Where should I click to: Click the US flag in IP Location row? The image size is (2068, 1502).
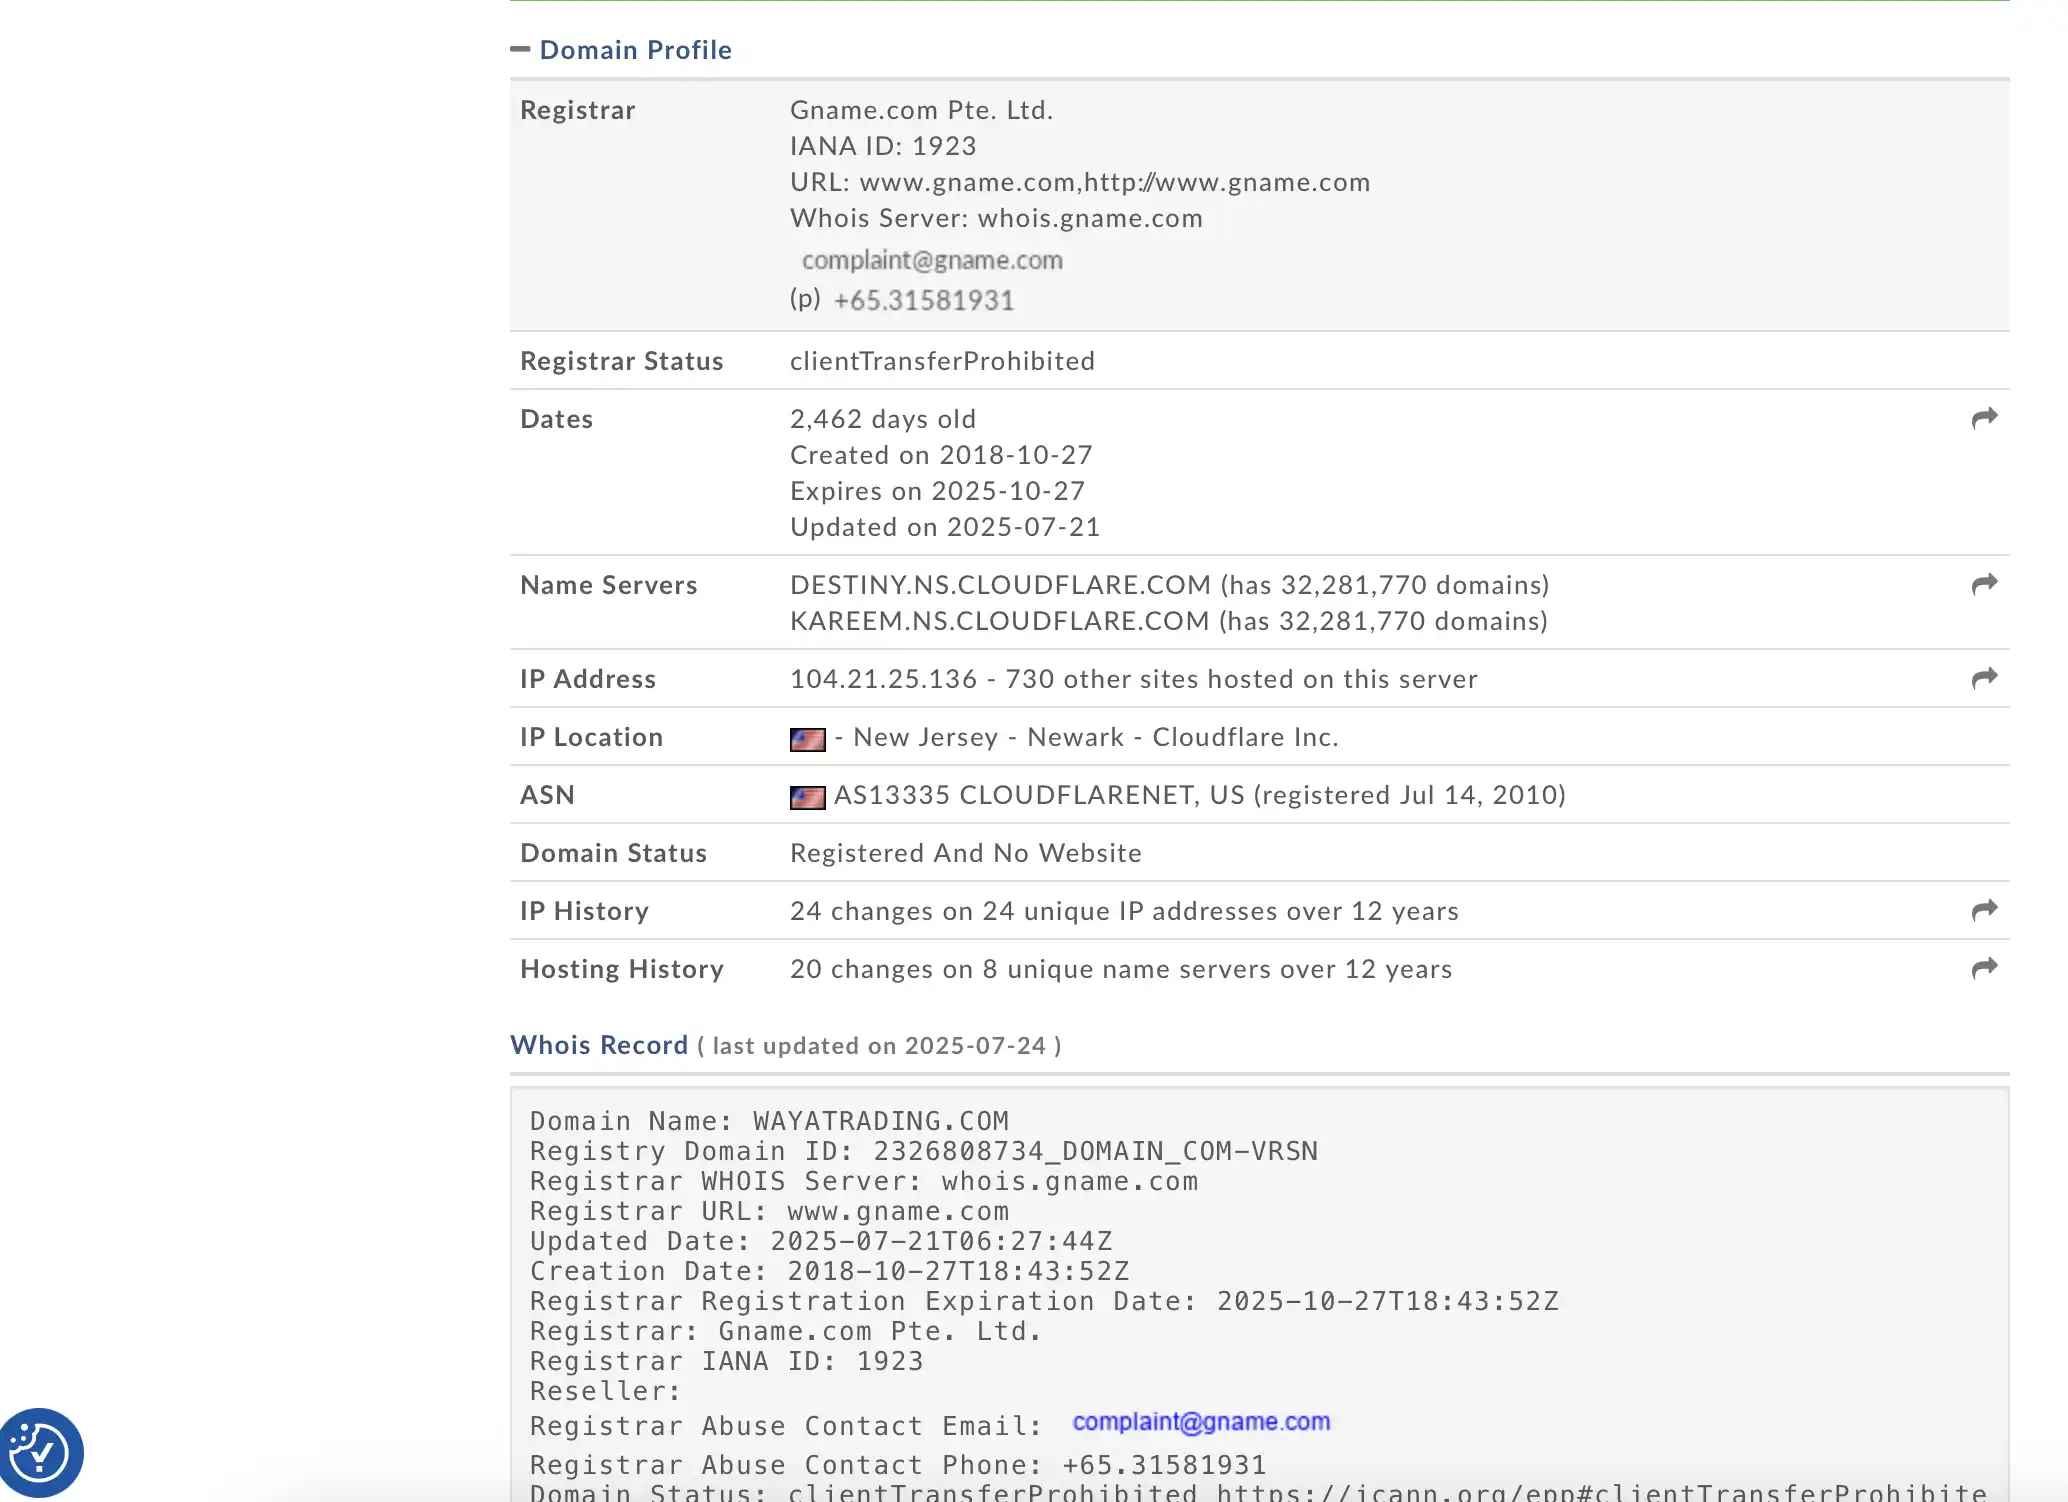point(807,739)
